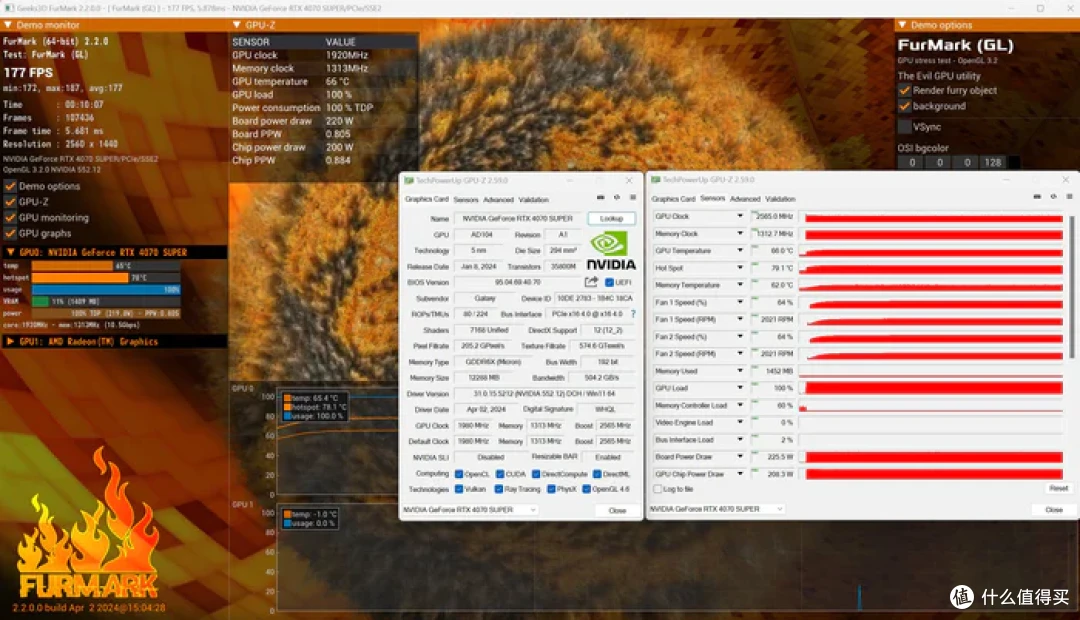The image size is (1080, 620).
Task: Switch to Advanced tab in right GPU-Z window
Action: point(745,199)
